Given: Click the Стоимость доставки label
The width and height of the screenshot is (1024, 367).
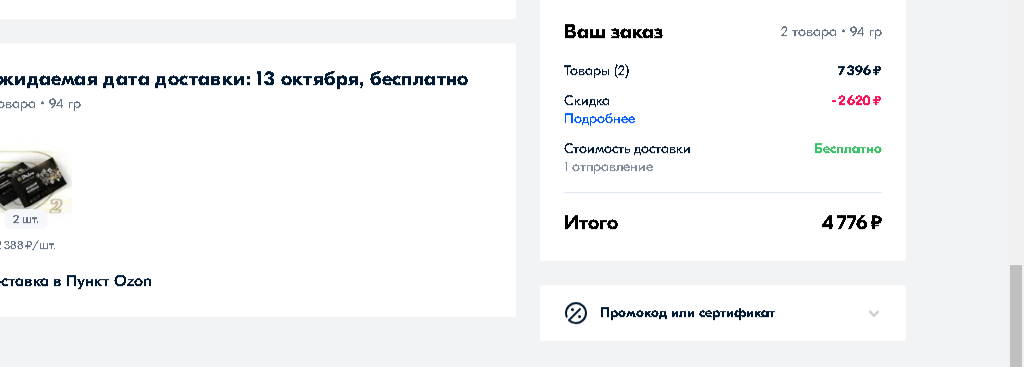Looking at the screenshot, I should (x=627, y=149).
